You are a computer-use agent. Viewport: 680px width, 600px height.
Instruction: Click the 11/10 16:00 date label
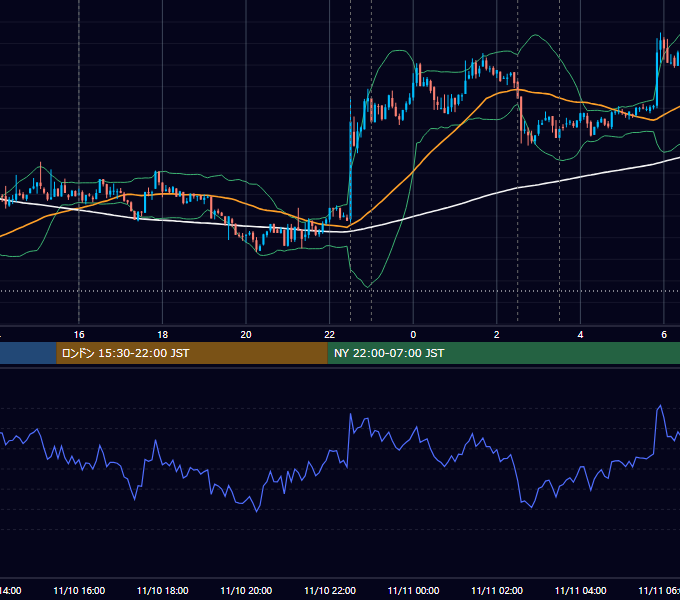coord(79,591)
